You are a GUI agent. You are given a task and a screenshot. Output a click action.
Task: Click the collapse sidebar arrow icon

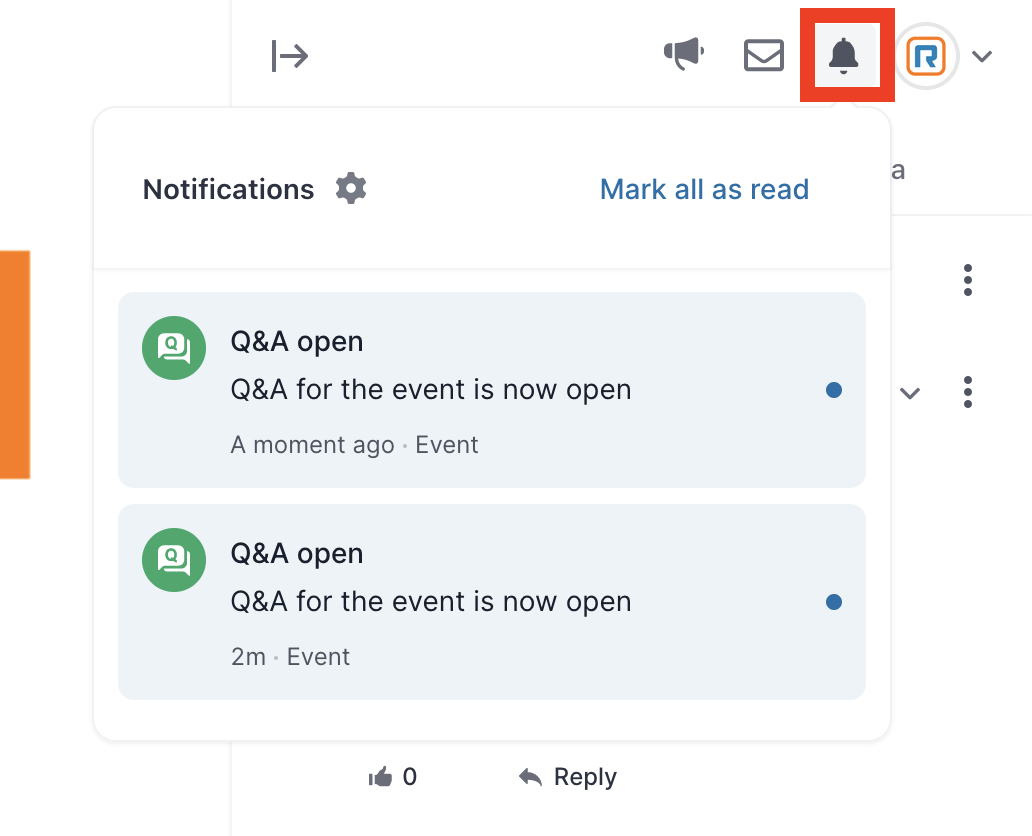[290, 56]
